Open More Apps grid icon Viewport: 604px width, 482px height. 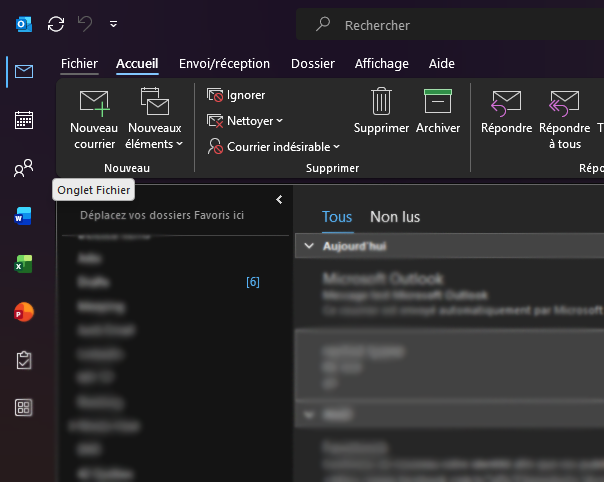click(23, 408)
